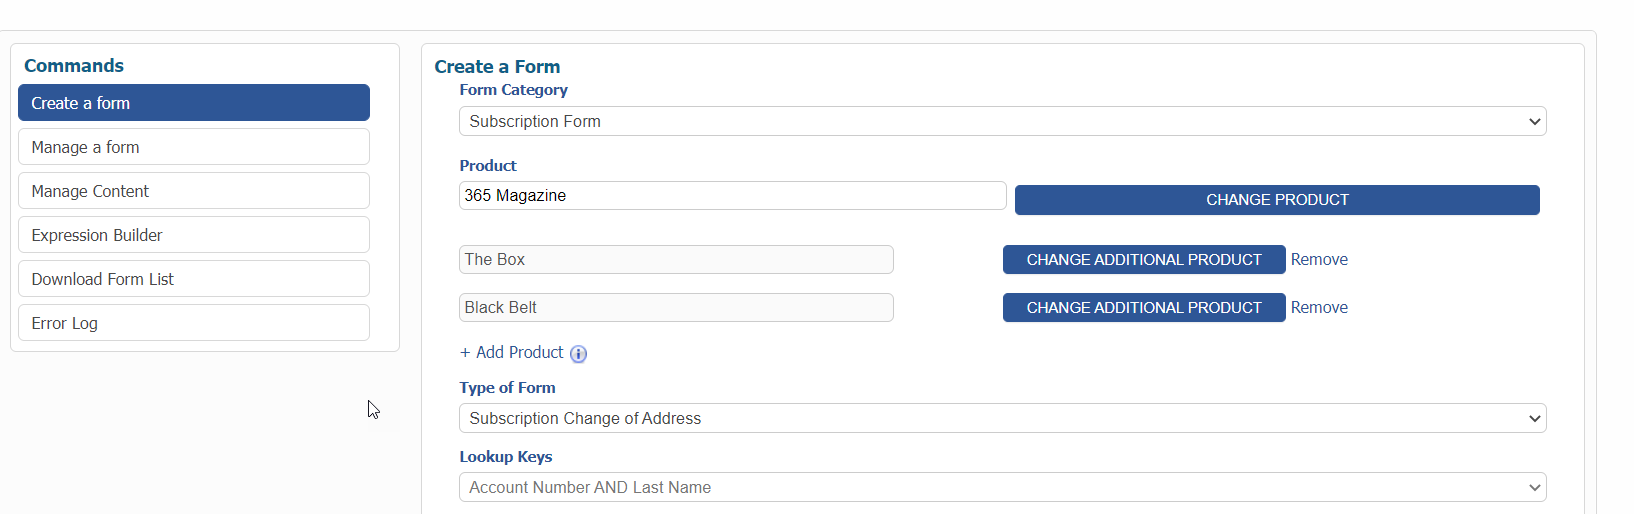Expand the Type of Form dropdown
The width and height of the screenshot is (1634, 514).
tap(1002, 418)
